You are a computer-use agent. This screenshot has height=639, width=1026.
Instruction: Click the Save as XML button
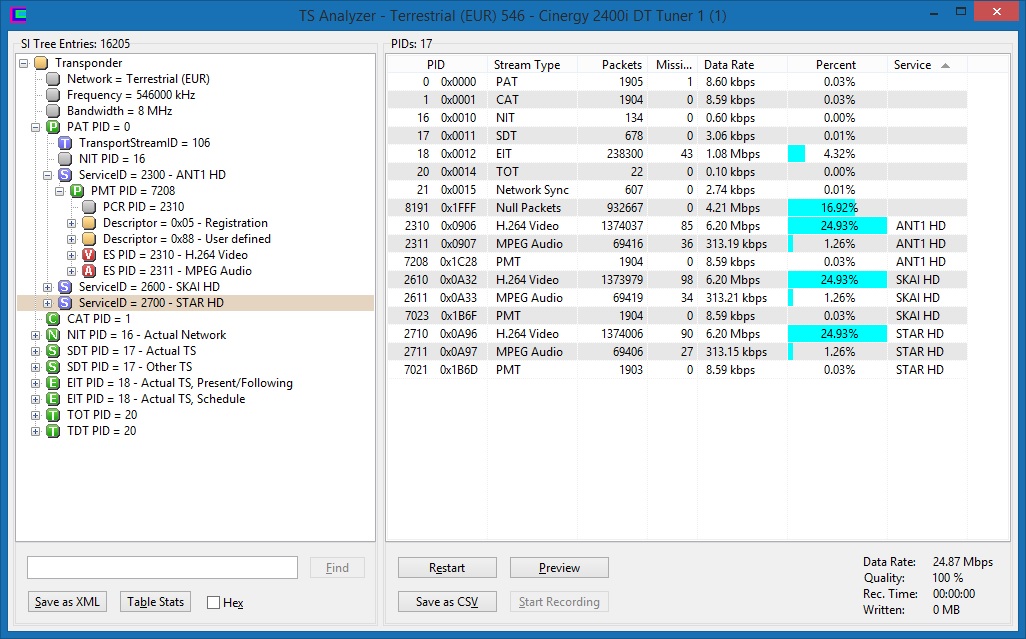coord(67,602)
